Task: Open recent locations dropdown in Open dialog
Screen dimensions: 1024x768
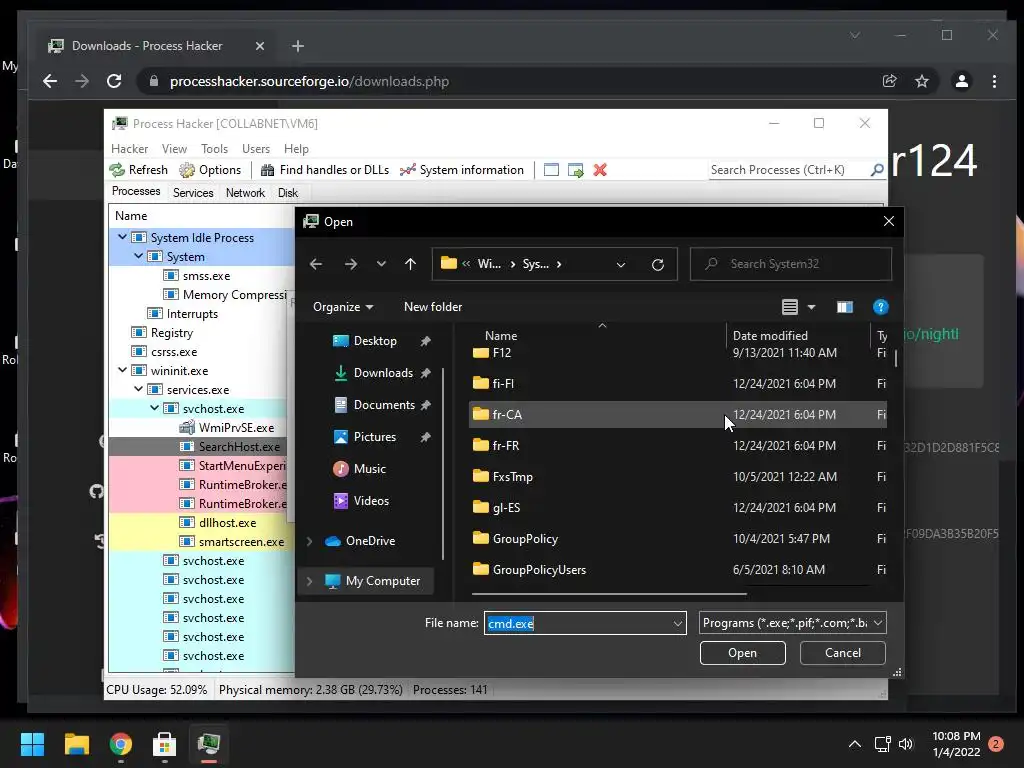Action: coord(381,264)
